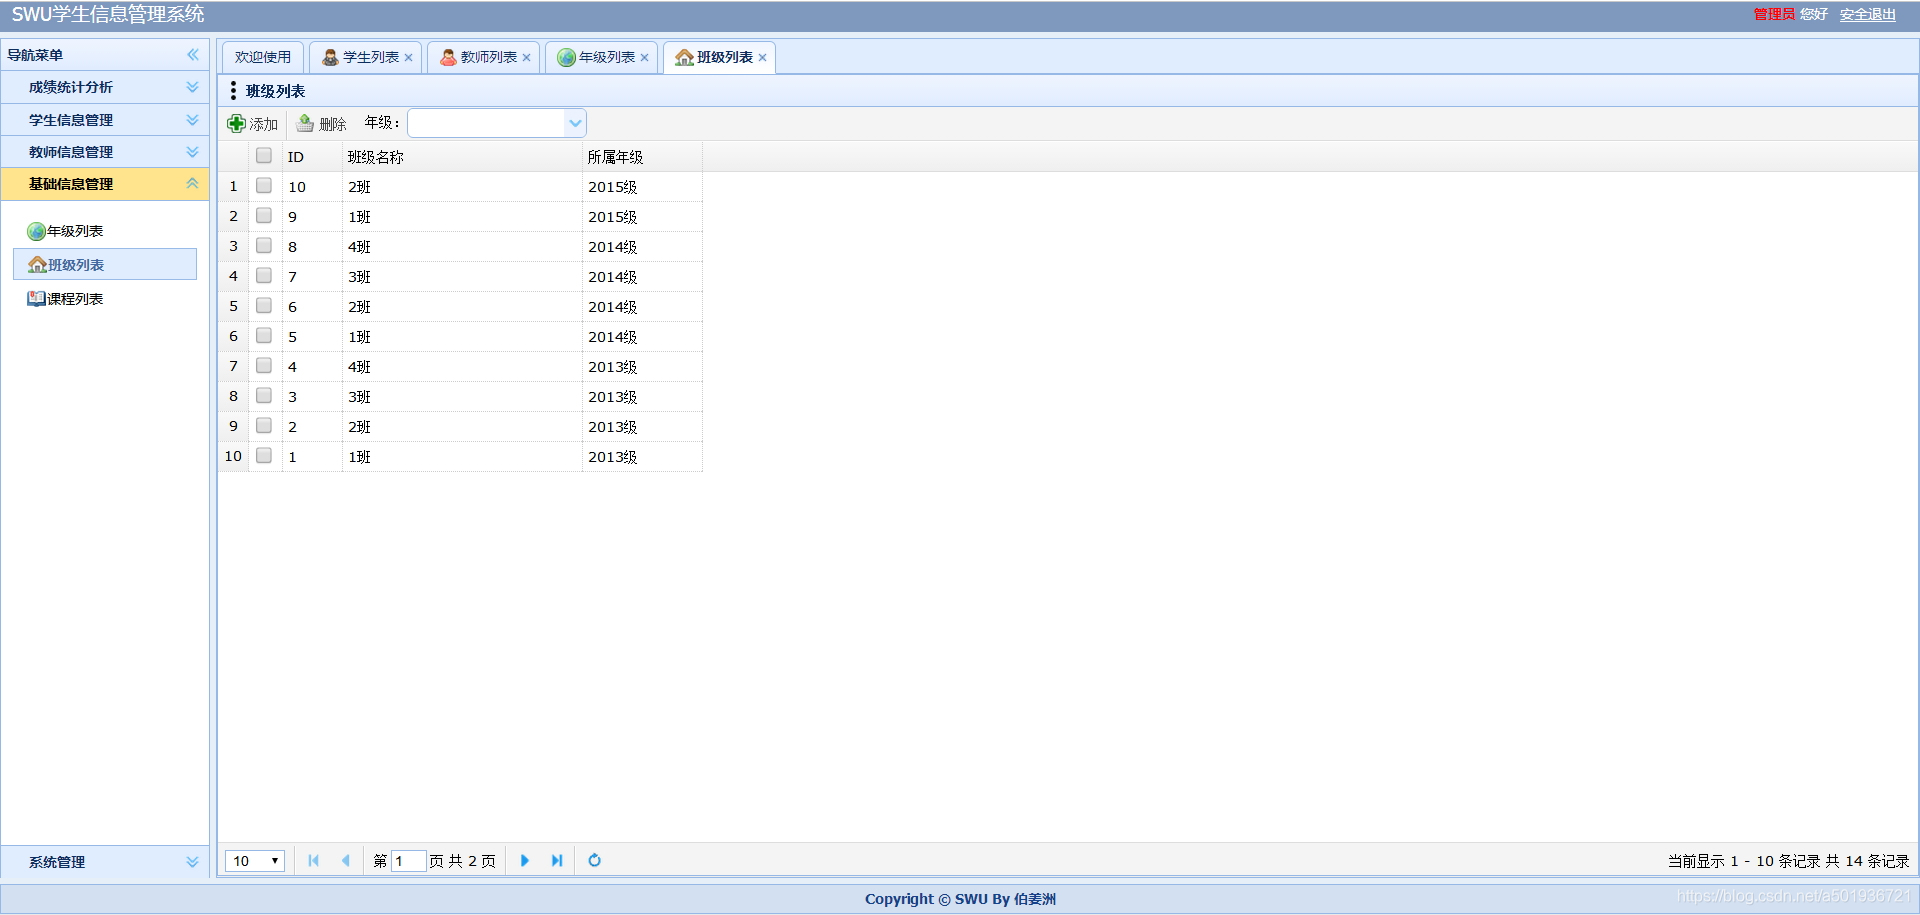The image size is (1920, 915).
Task: Toggle the select-all header checkbox
Action: point(264,155)
